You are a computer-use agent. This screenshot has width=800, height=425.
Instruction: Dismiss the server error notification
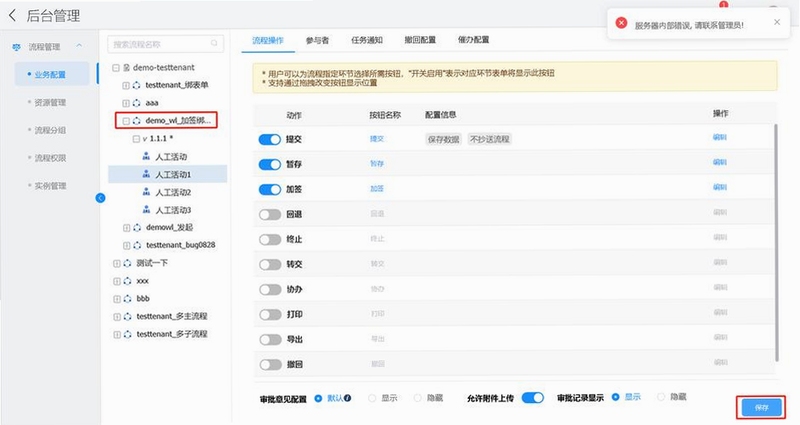(x=777, y=22)
